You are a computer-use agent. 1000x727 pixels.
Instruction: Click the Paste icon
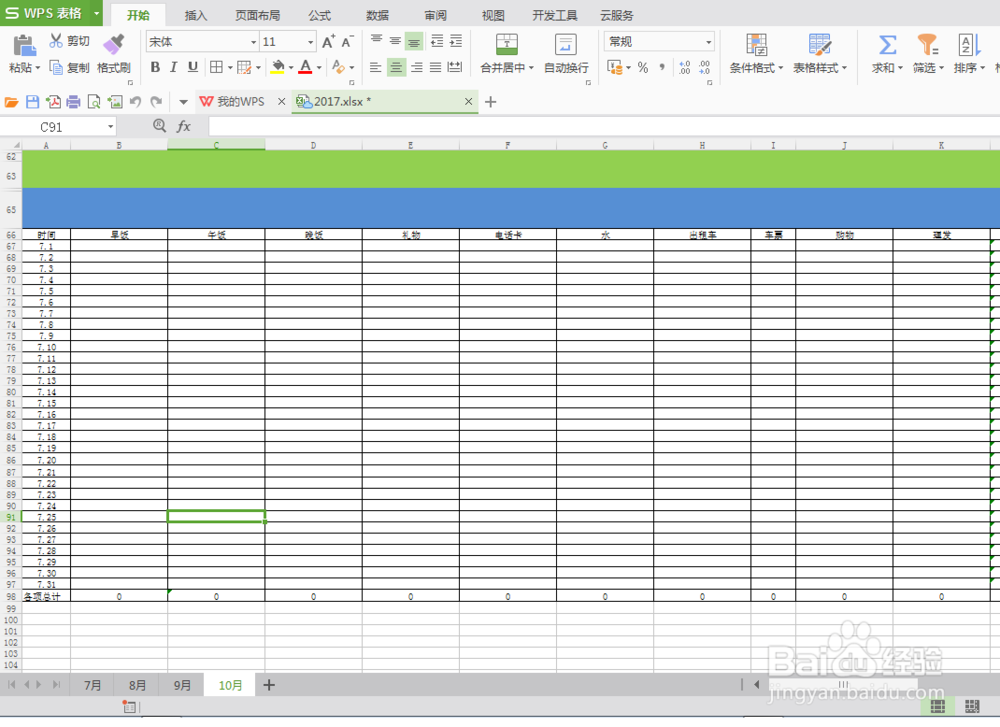(x=24, y=46)
